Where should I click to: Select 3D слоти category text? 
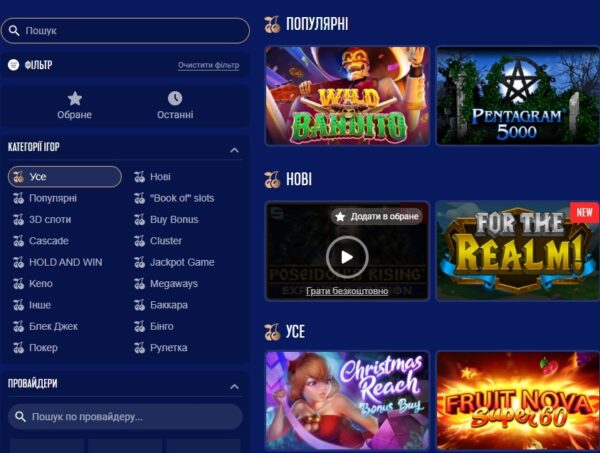click(x=50, y=220)
